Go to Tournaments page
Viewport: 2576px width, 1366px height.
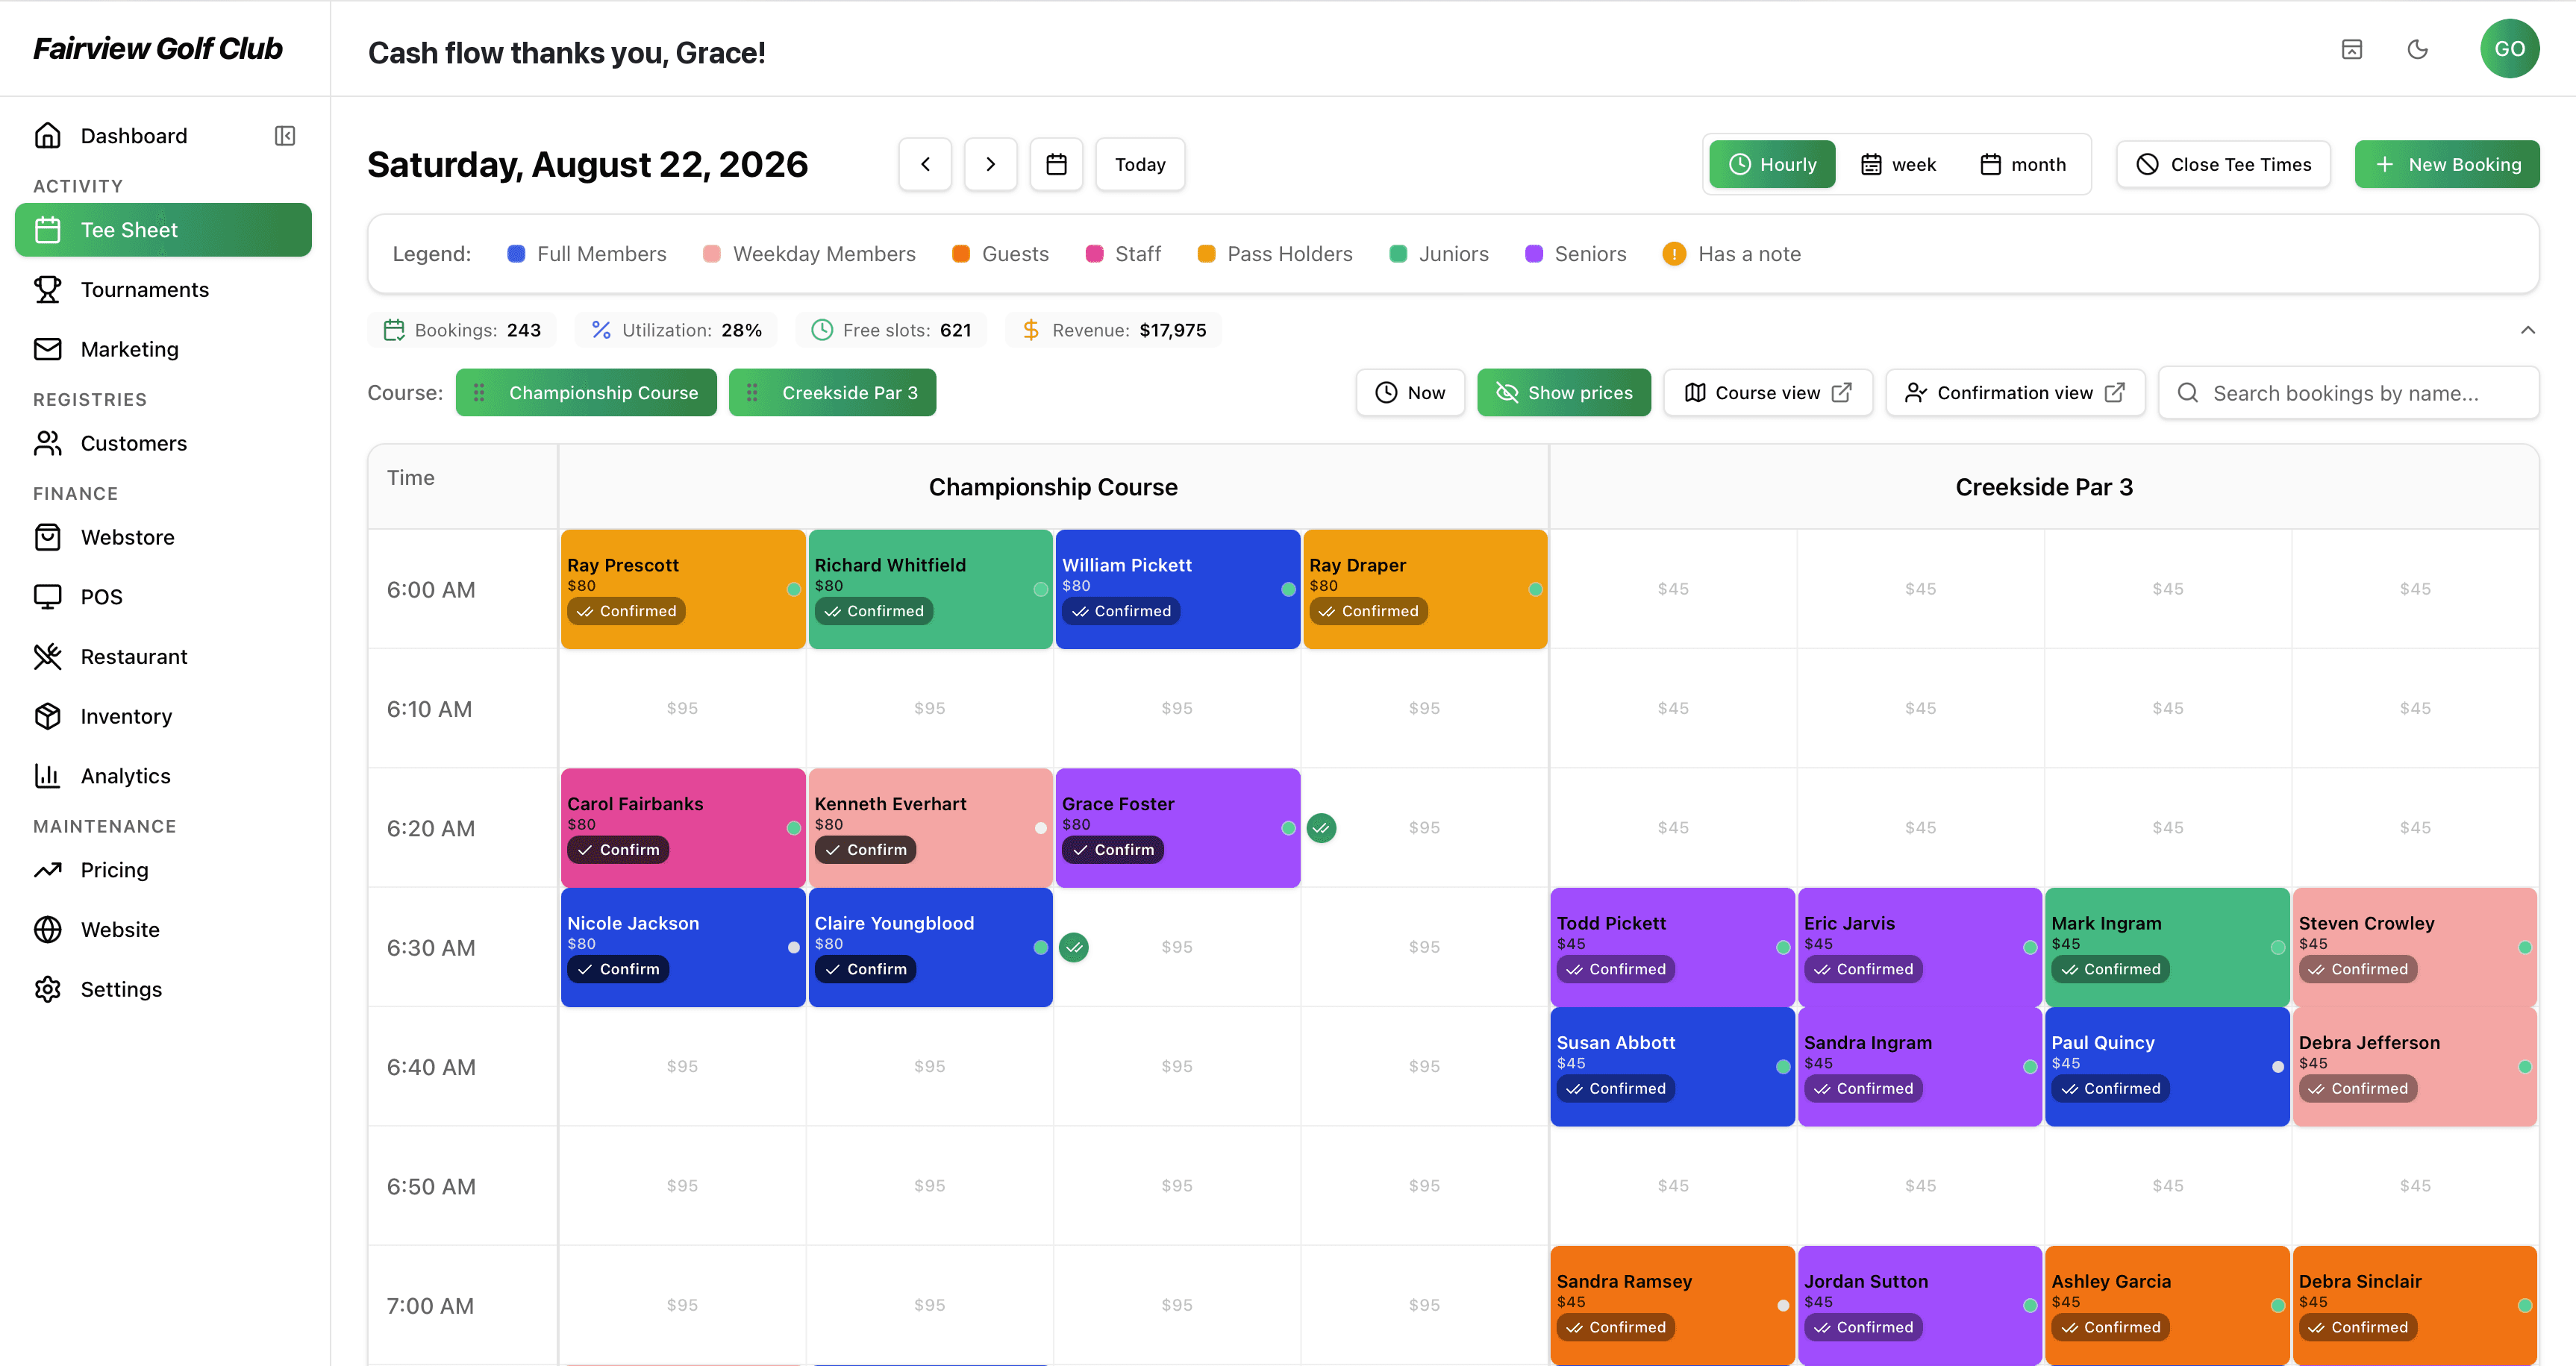point(163,290)
